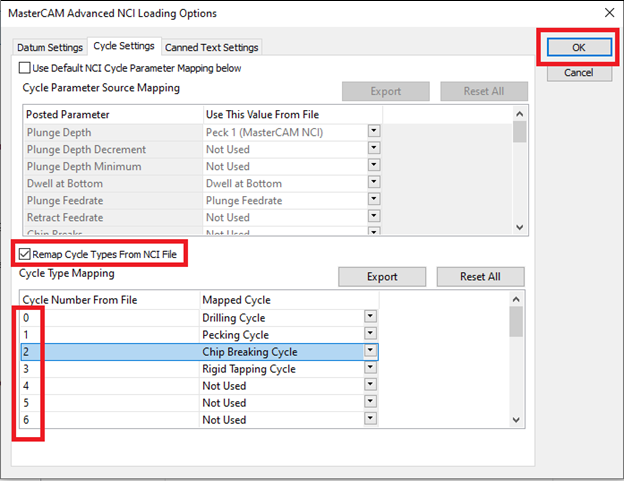Click the Posted Parameter column header
Image resolution: width=624 pixels, height=481 pixels.
pos(113,115)
